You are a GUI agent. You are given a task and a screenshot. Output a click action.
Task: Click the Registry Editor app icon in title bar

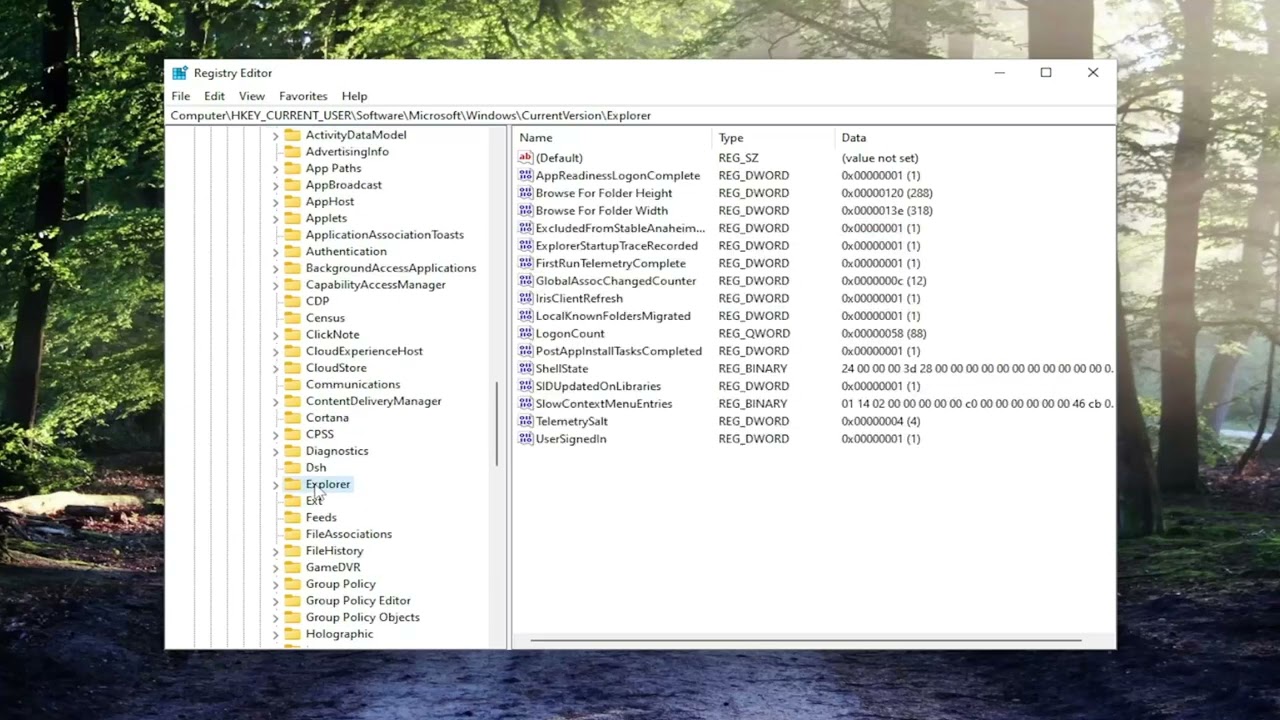179,73
